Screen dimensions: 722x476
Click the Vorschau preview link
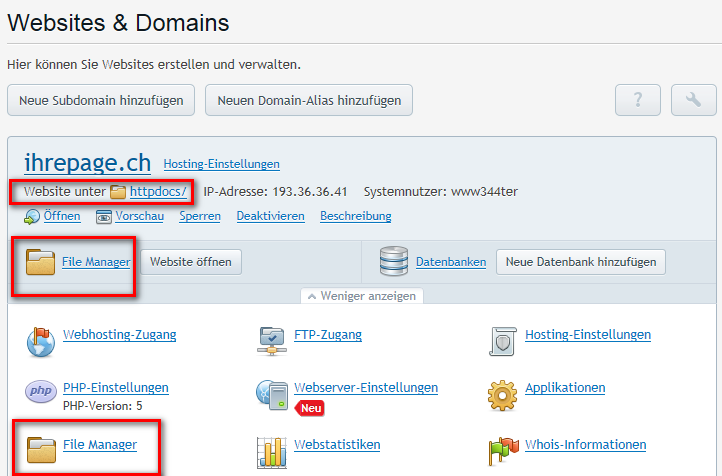[139, 216]
